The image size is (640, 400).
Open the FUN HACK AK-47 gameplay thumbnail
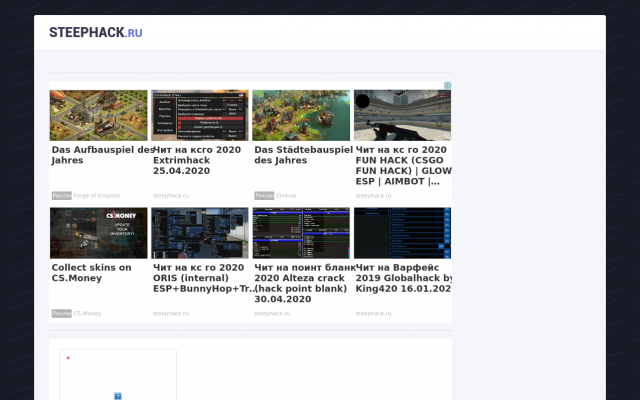click(402, 116)
